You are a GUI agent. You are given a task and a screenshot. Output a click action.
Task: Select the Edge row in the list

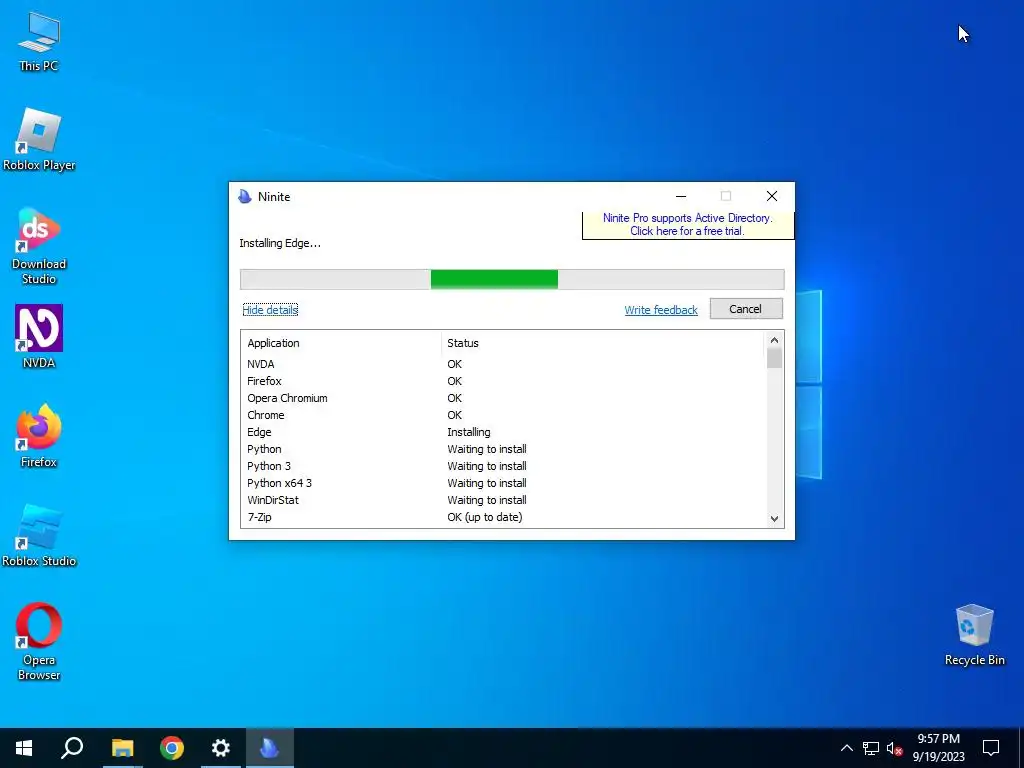[503, 432]
